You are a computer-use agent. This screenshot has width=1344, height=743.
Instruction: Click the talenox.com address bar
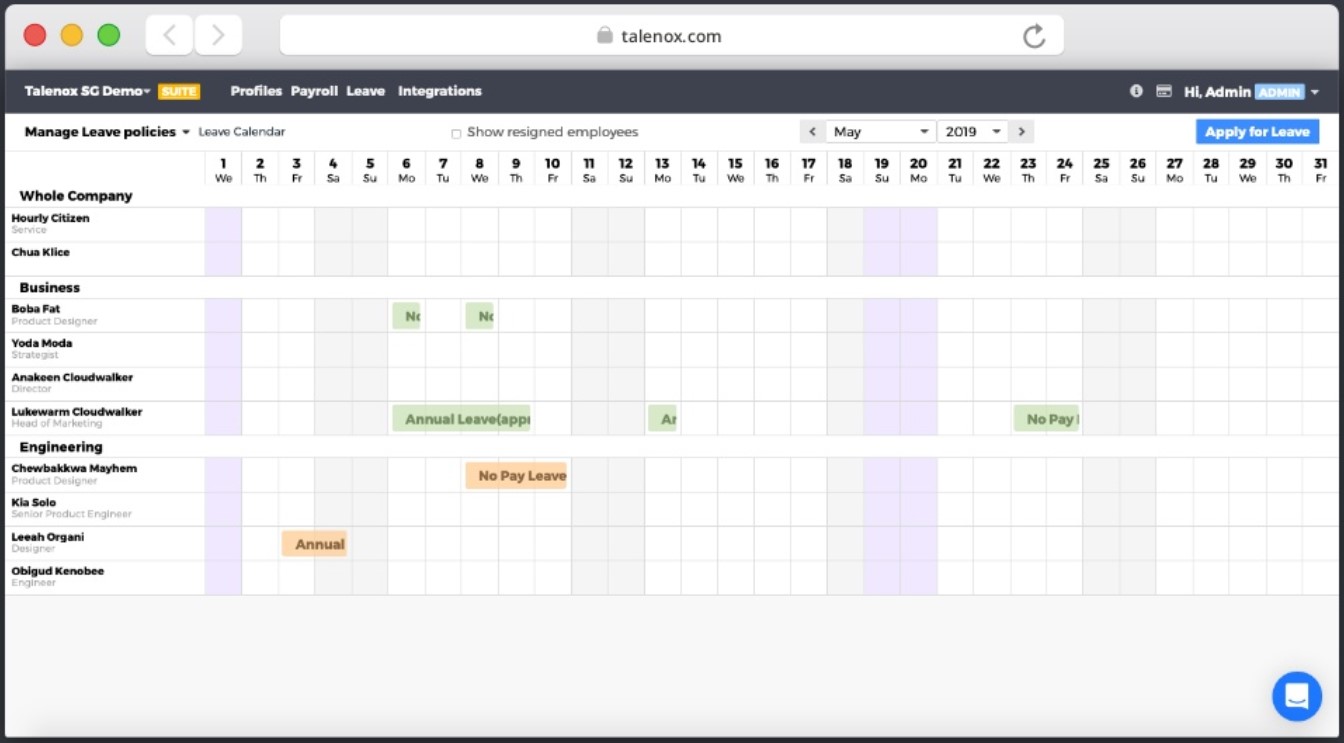click(x=670, y=36)
